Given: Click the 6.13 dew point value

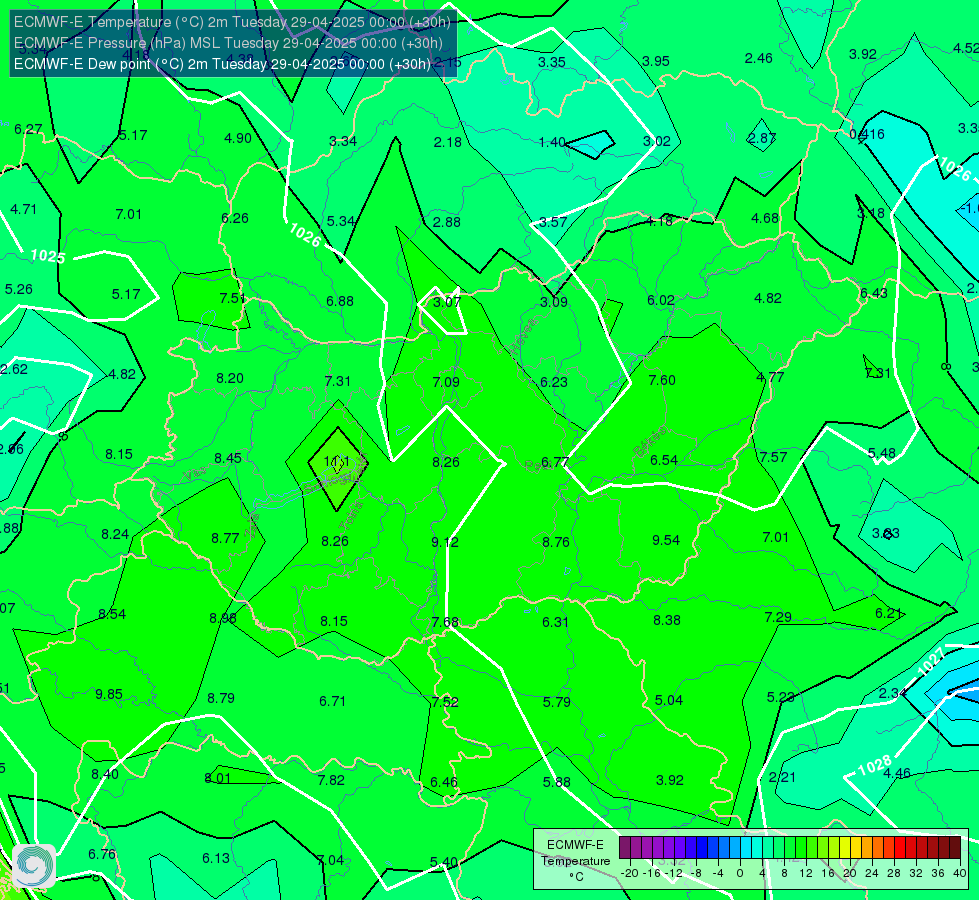Looking at the screenshot, I should 216,858.
